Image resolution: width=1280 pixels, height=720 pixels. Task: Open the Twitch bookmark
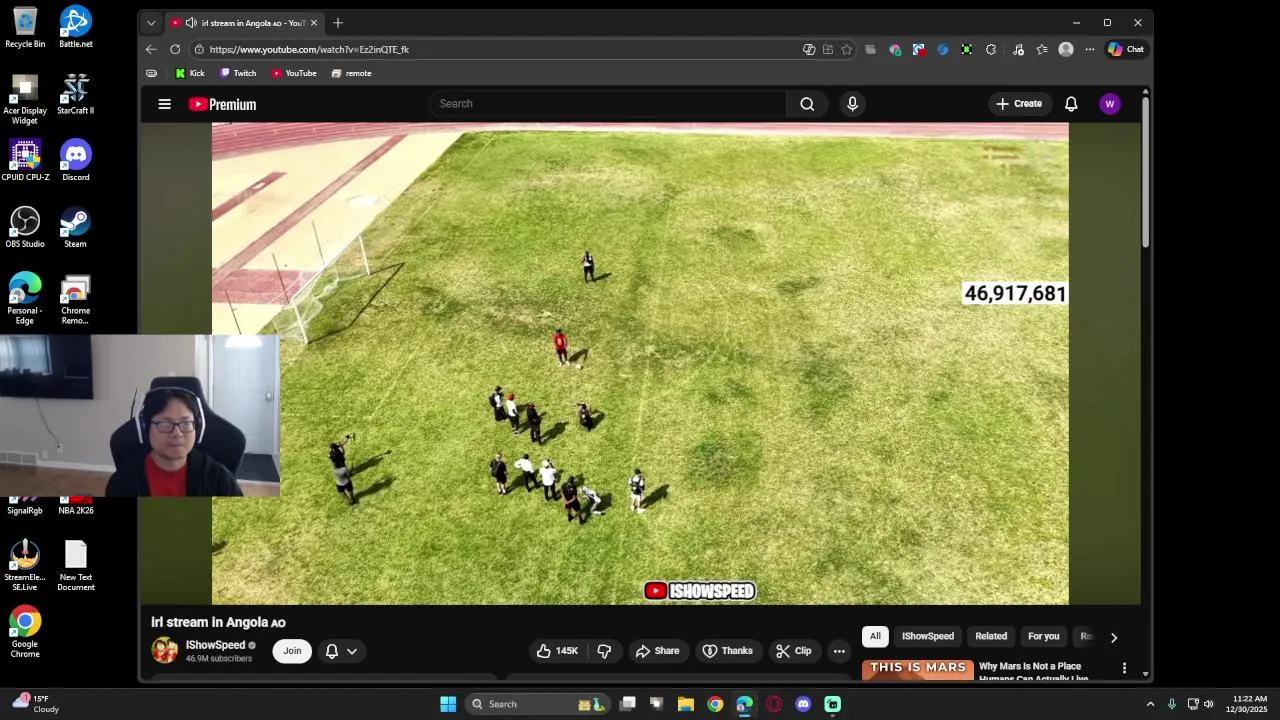pyautogui.click(x=238, y=73)
